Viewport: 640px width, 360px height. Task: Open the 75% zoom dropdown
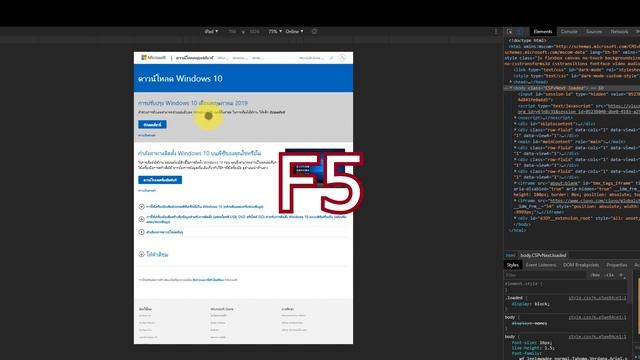click(275, 31)
